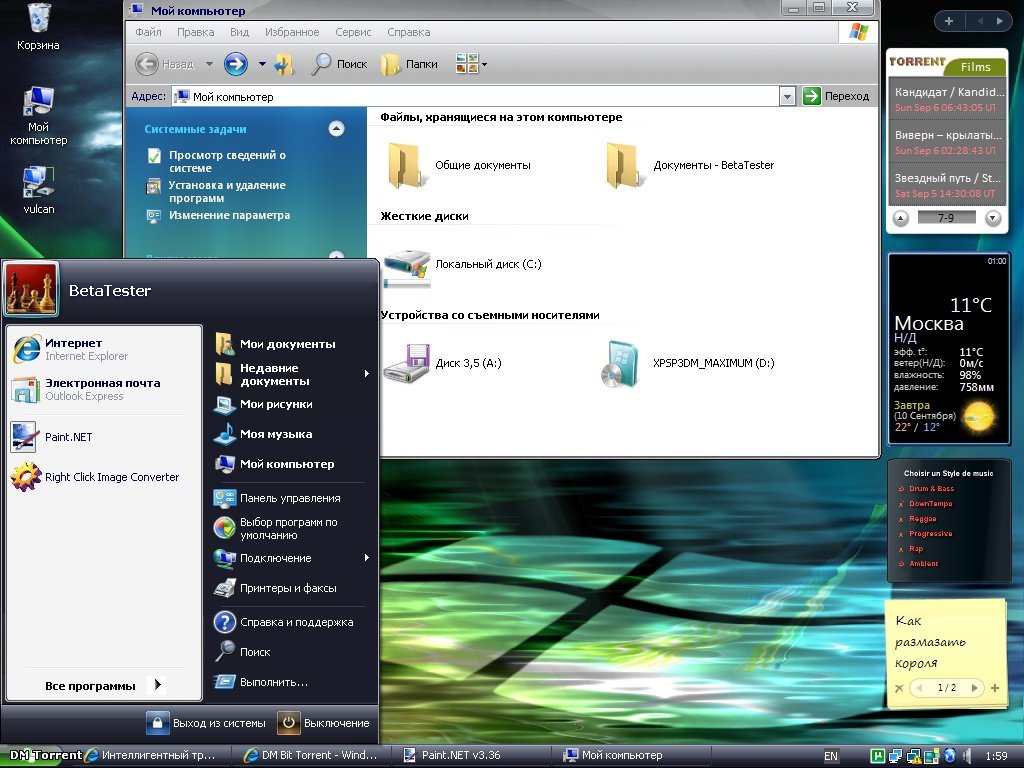The width and height of the screenshot is (1024, 768).
Task: Click the blue Forward arrow in Explorer toolbar
Action: coord(236,64)
